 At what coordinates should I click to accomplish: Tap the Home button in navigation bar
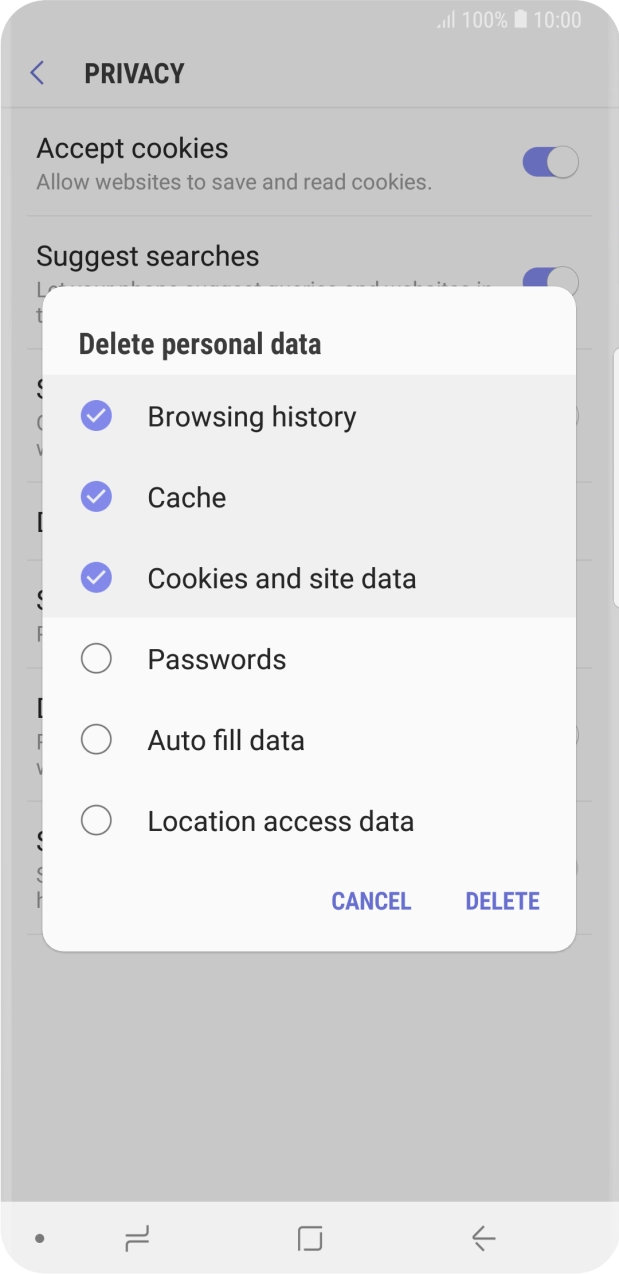click(309, 1237)
